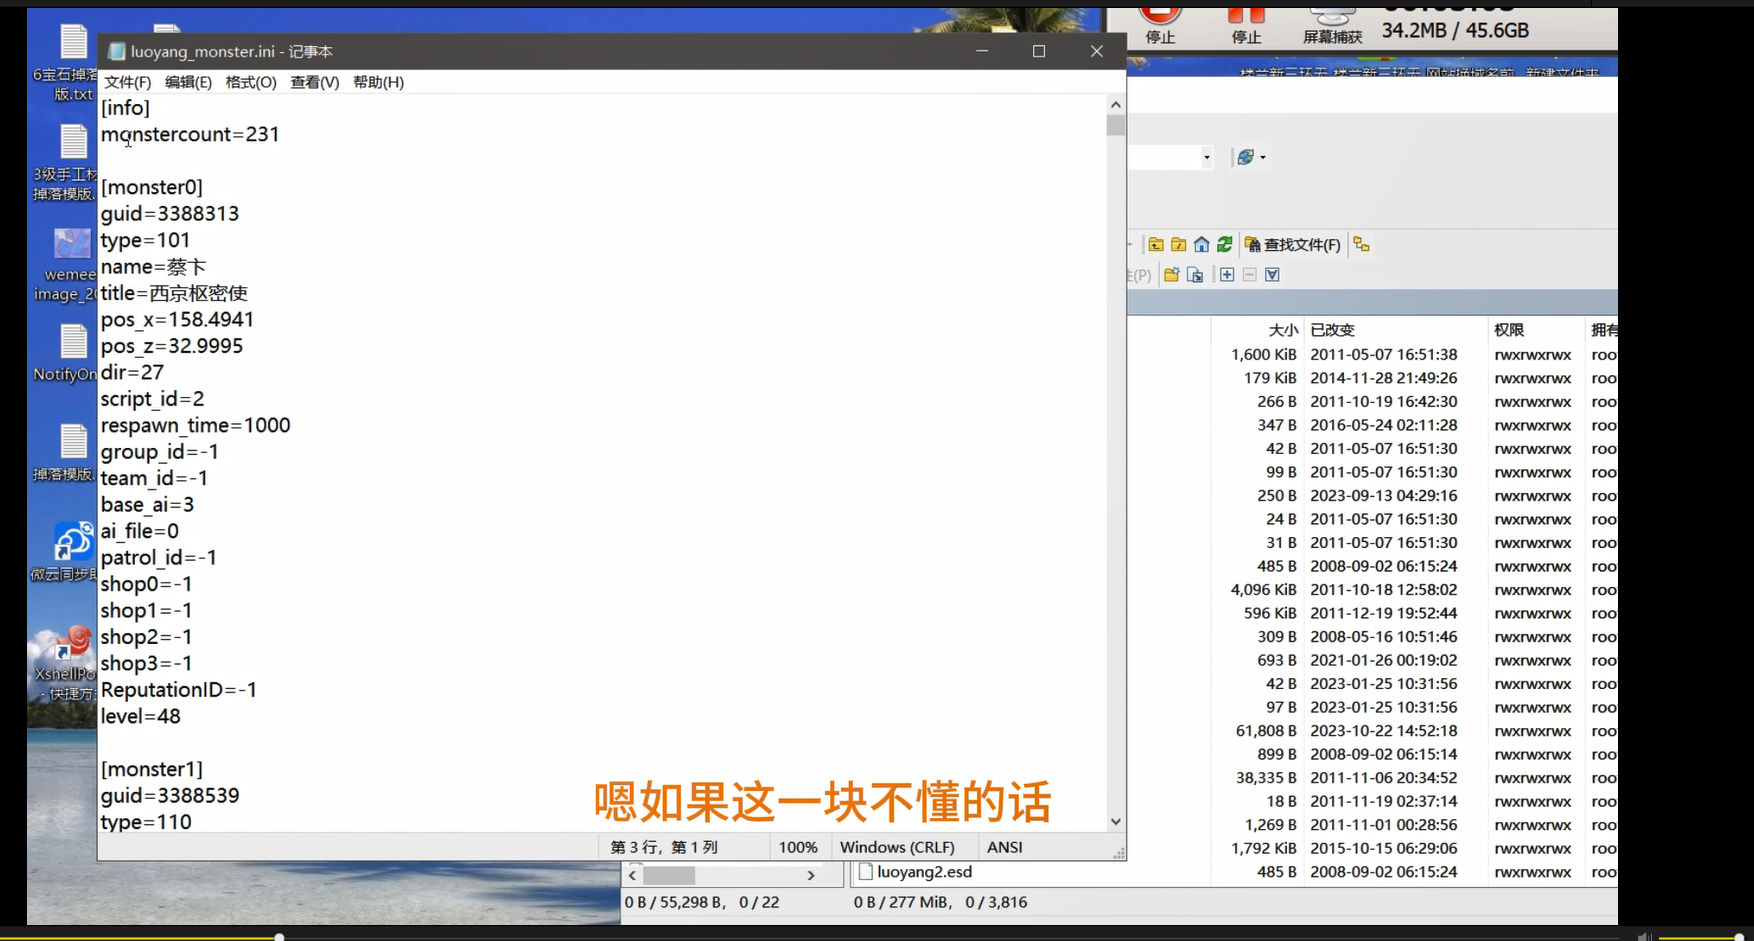The image size is (1754, 941).
Task: Open the synchronize icon dropdown arrow
Action: [1263, 158]
